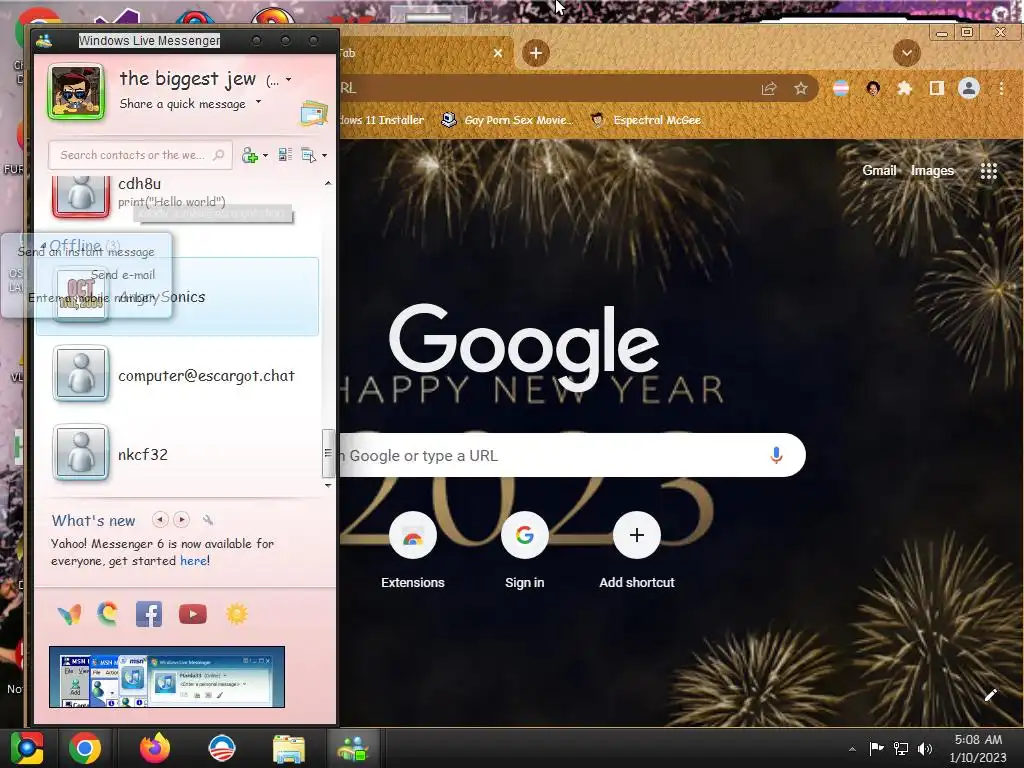The width and height of the screenshot is (1024, 768).
Task: Toggle Chrome side panel
Action: pos(936,88)
